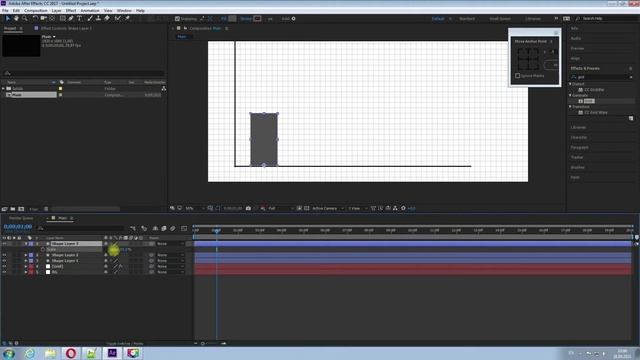Select the Rotation tool
Viewport: 640px width, 360px height.
click(x=35, y=18)
